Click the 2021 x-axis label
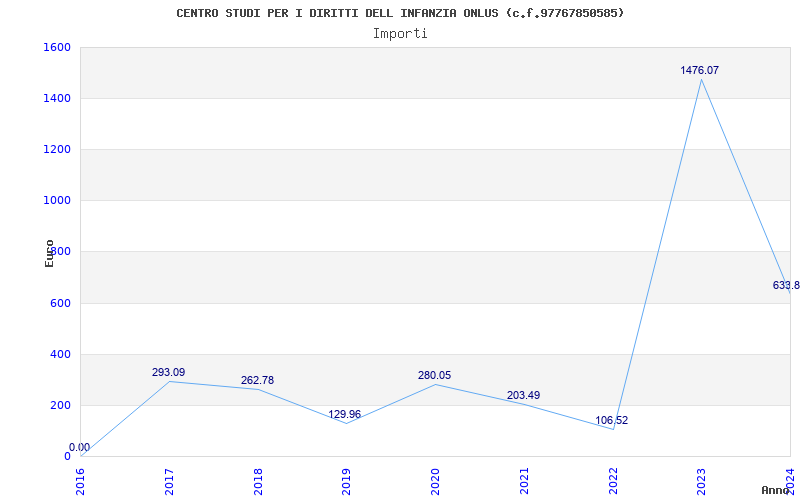 523,480
